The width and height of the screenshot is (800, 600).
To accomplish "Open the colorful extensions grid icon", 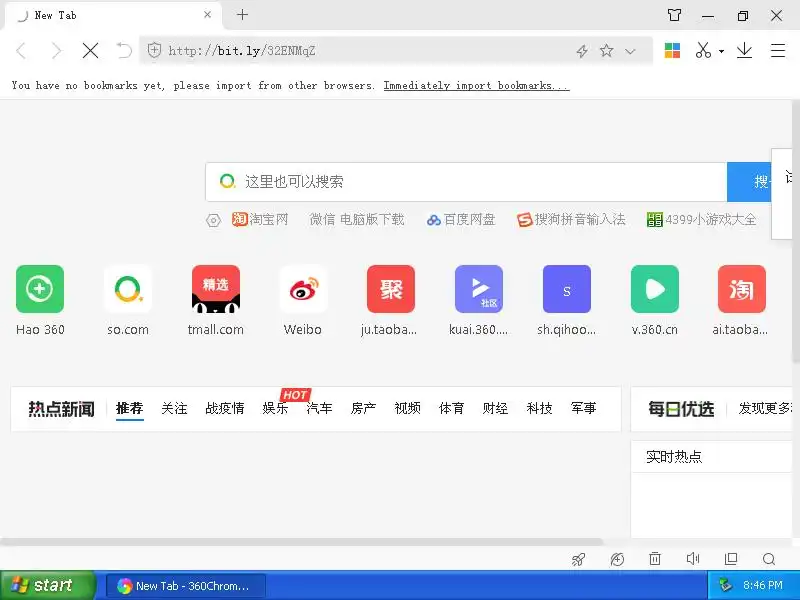I will (672, 51).
